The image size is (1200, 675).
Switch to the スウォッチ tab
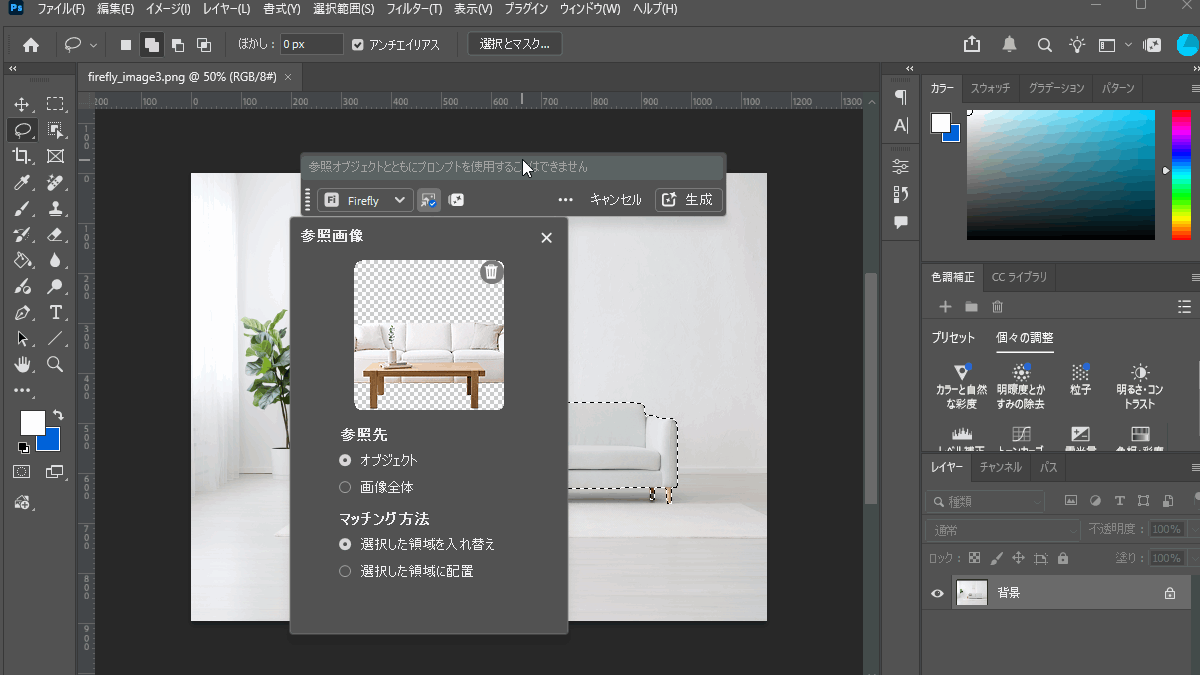point(990,88)
